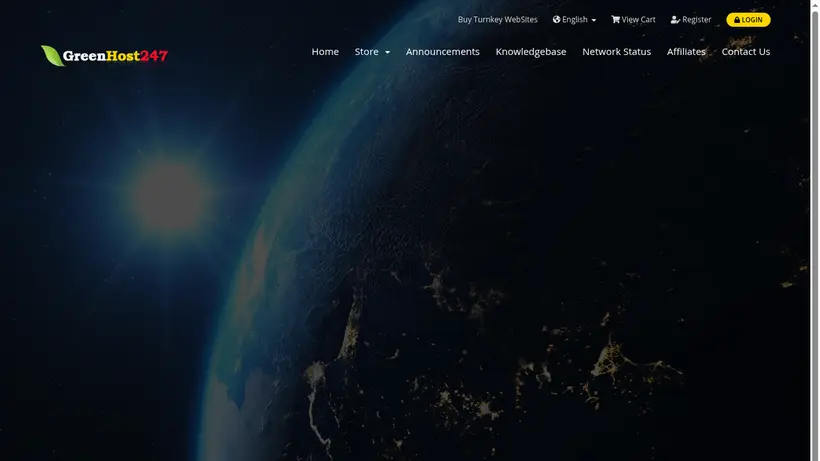Open the Contact Us page
Image resolution: width=820 pixels, height=461 pixels.
click(746, 52)
